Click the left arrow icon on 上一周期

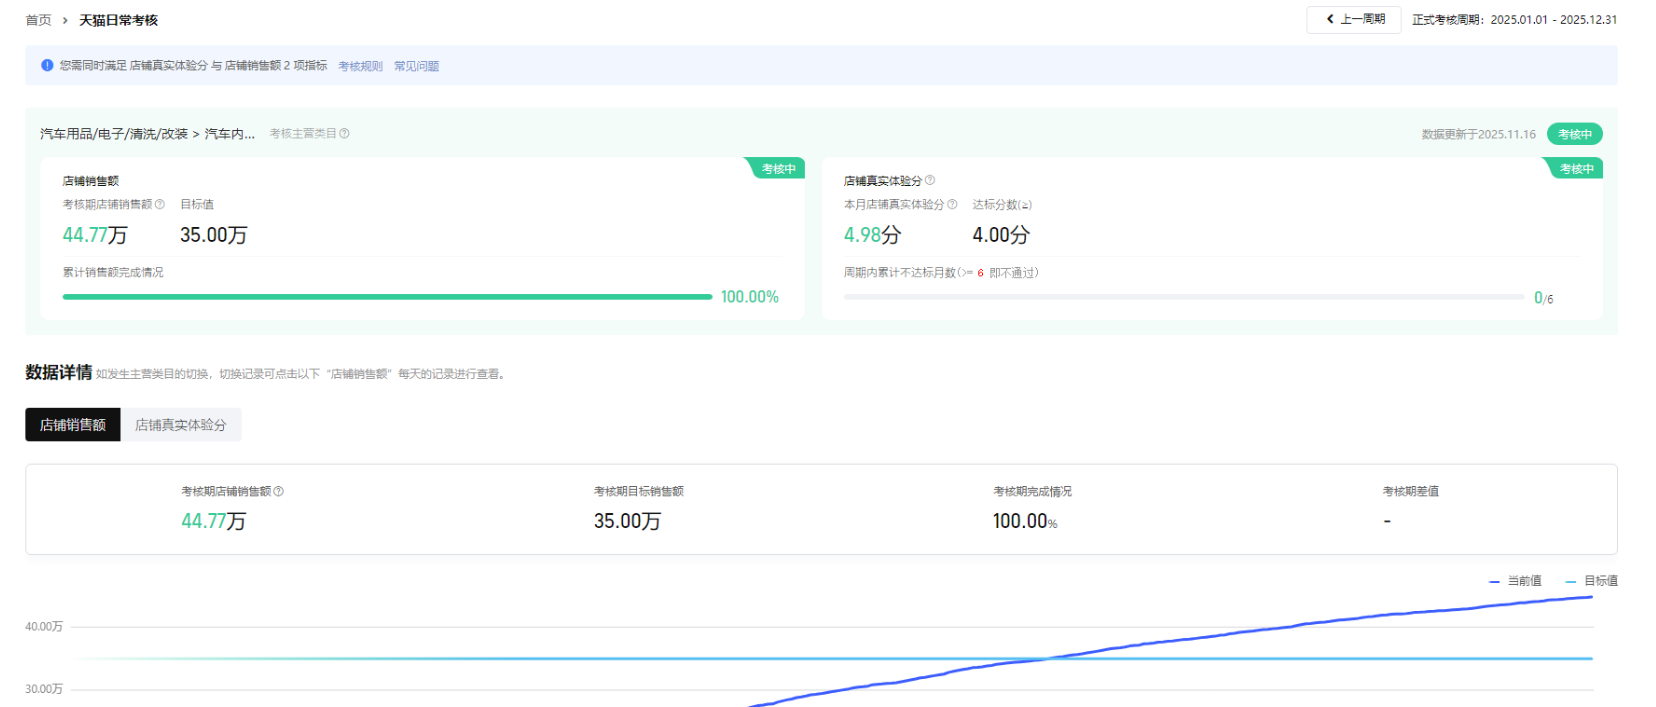pos(1329,19)
